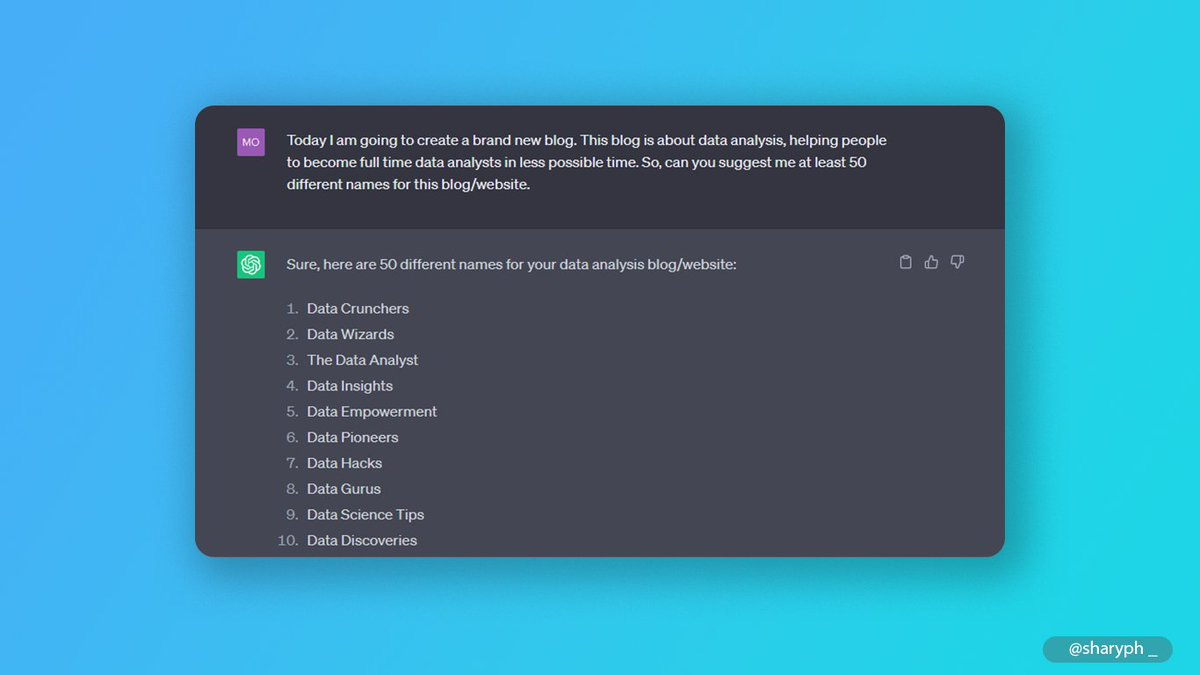
Task: Copy the response with the clipboard icon
Action: coord(906,262)
